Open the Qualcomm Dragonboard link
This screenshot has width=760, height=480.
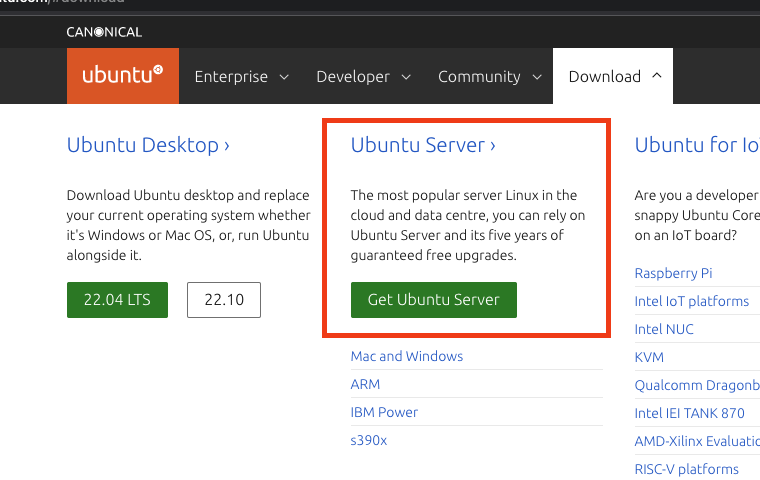click(x=697, y=385)
